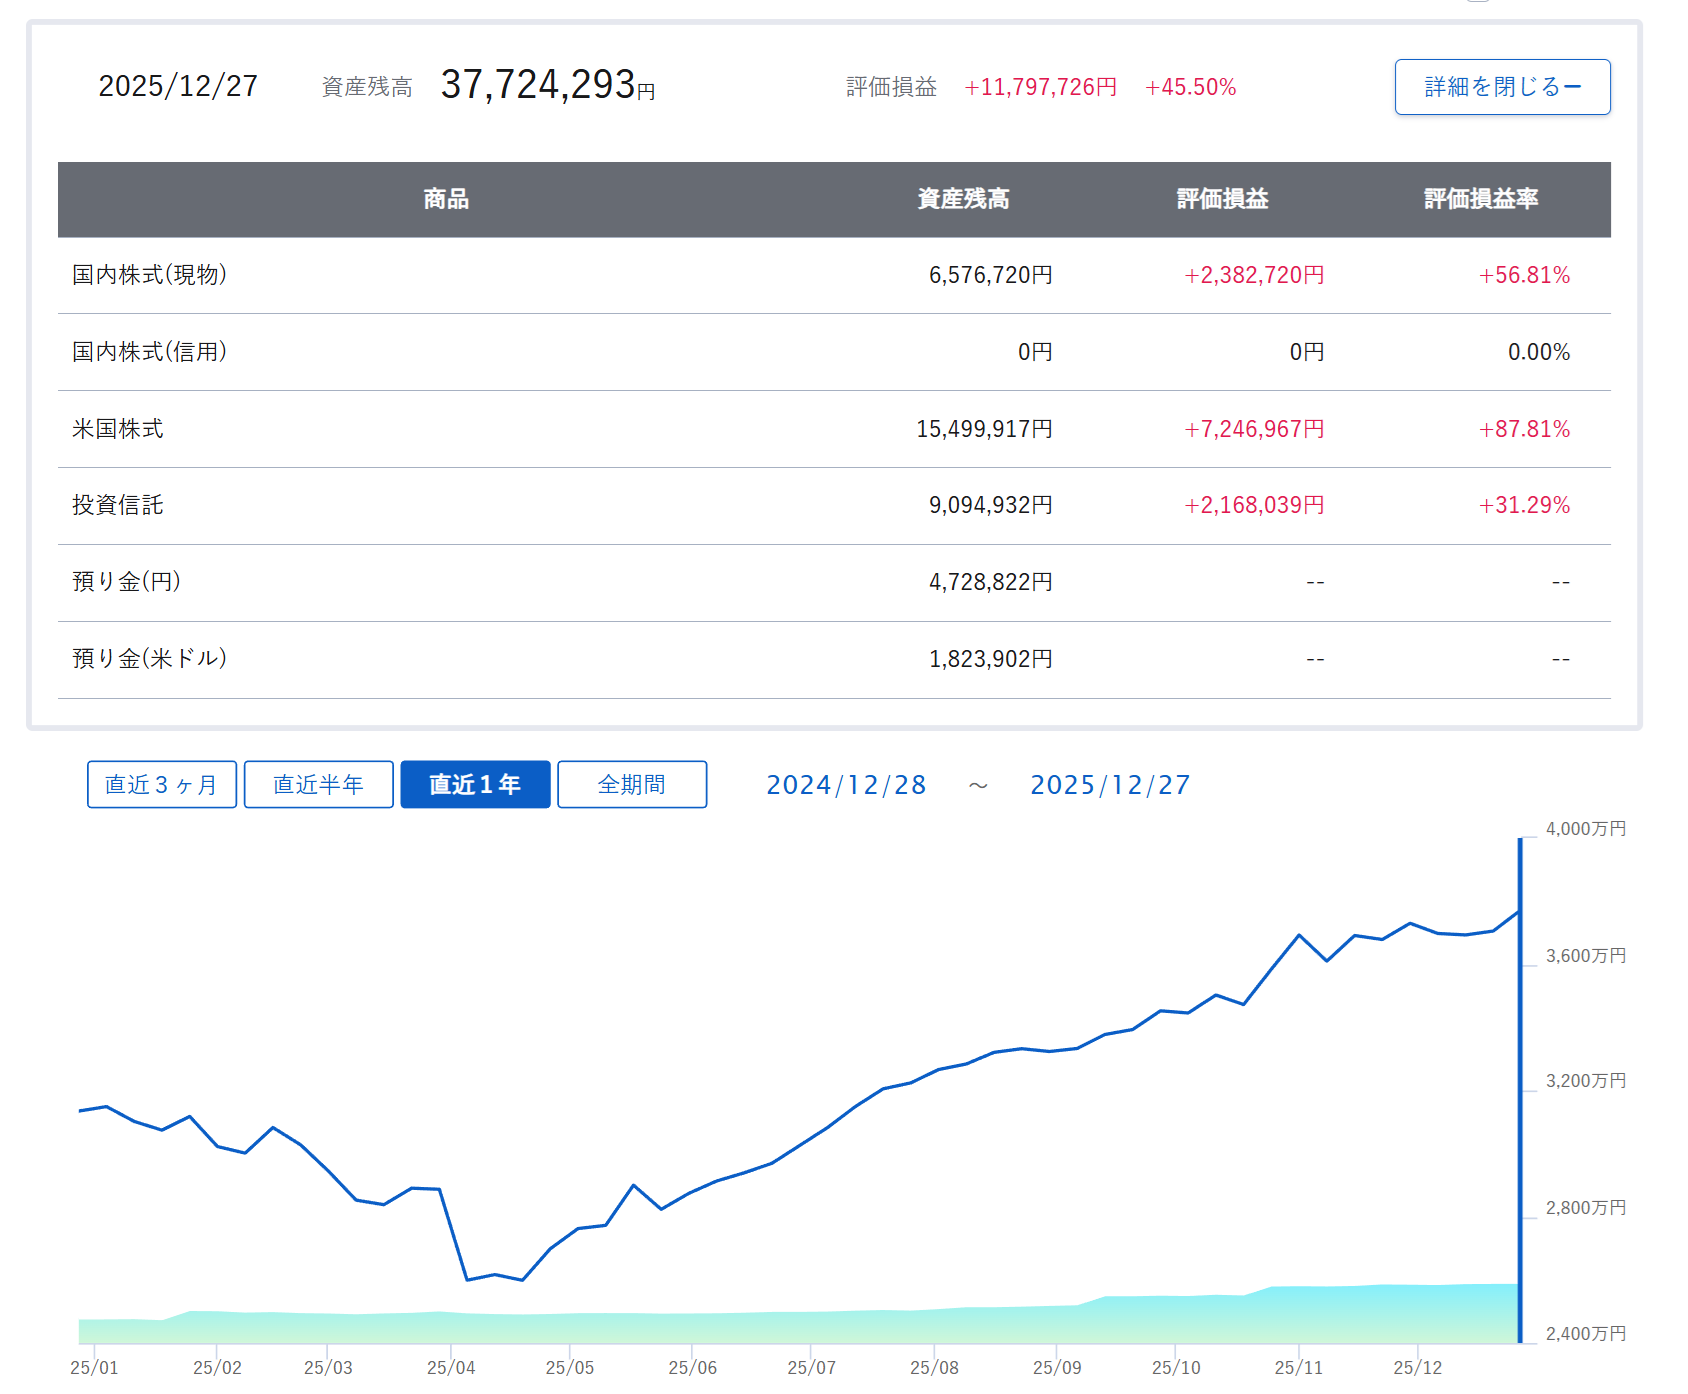This screenshot has height=1394, width=1688.
Task: Click the 預り金(円) row label
Action: [x=127, y=582]
